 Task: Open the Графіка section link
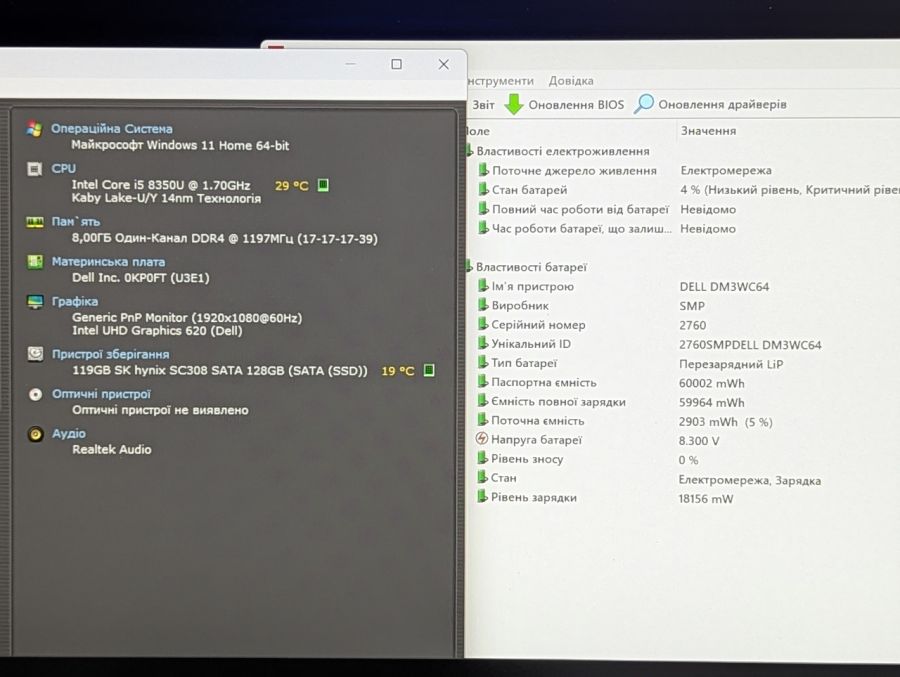click(x=75, y=301)
